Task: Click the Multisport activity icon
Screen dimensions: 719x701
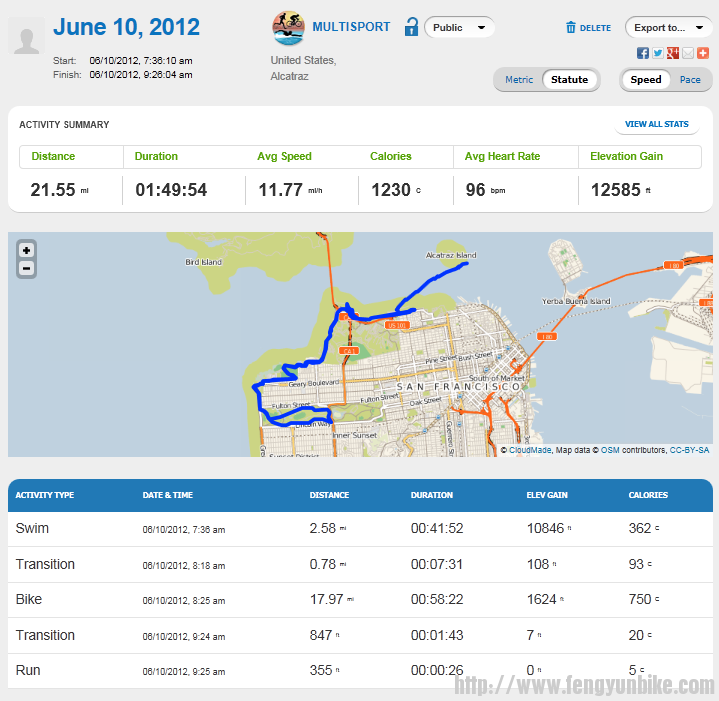Action: pos(289,28)
